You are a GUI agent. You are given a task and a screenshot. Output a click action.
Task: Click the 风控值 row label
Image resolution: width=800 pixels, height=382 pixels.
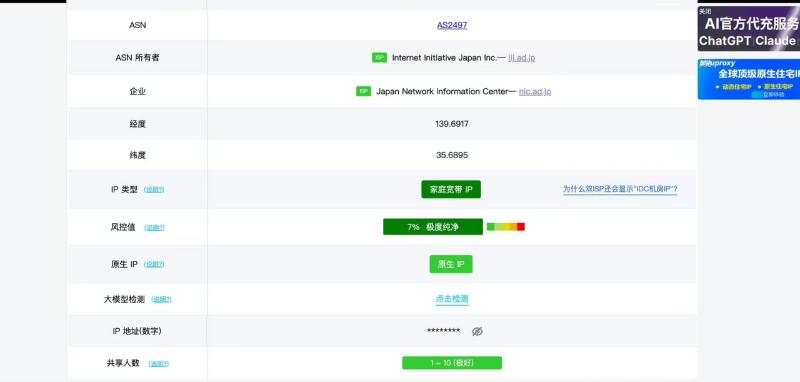coord(123,227)
